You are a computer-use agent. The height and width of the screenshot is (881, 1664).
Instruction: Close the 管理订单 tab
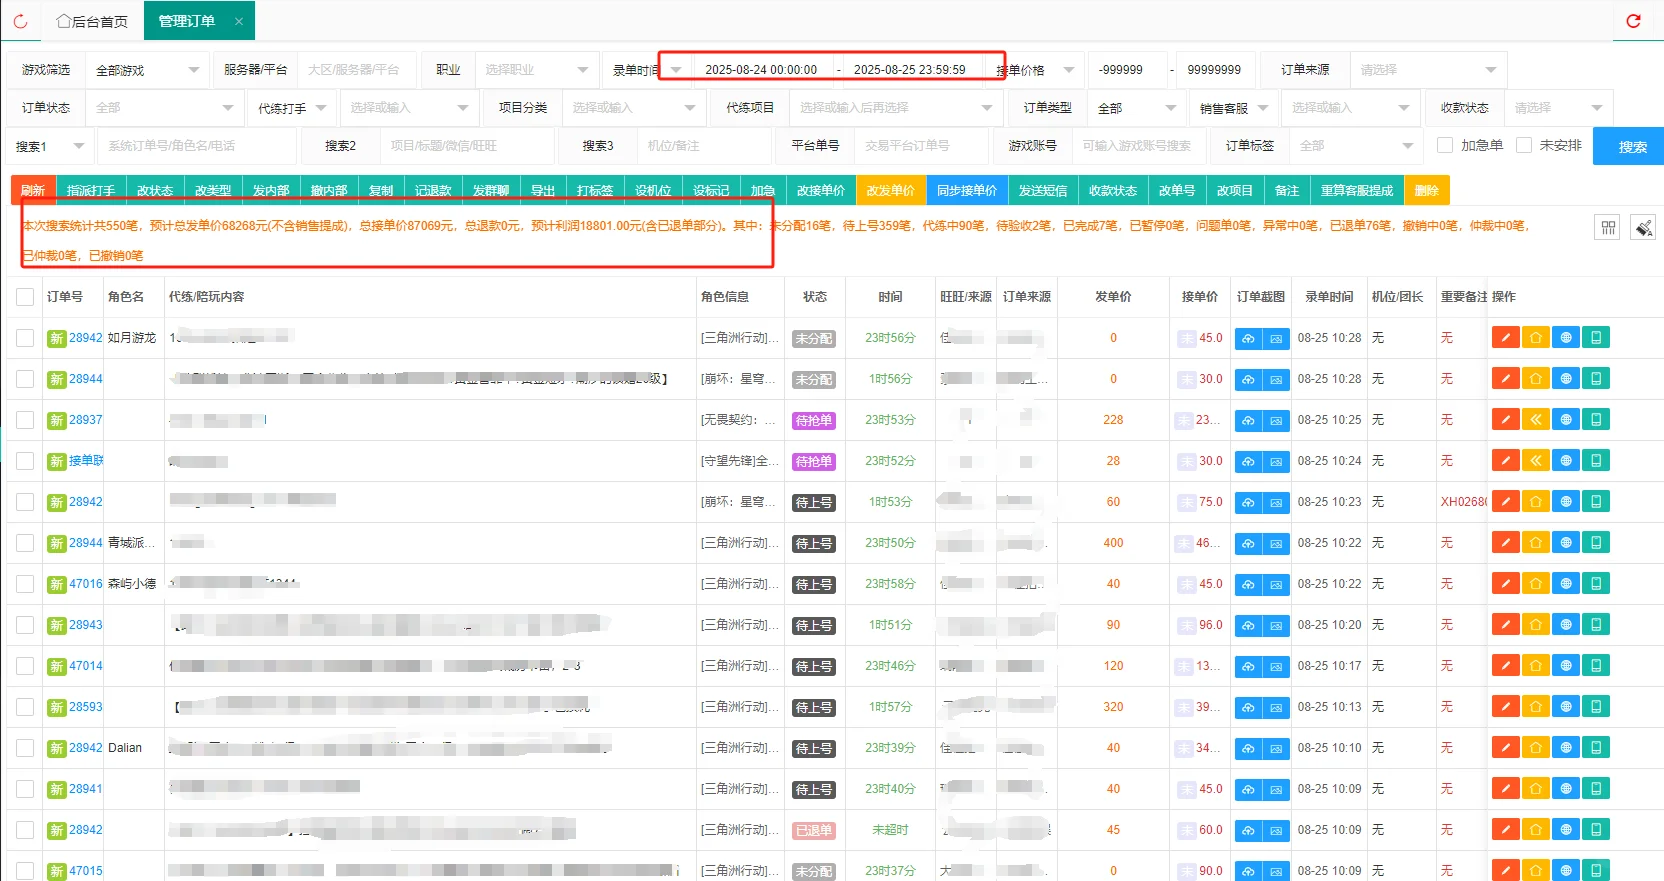pos(239,21)
